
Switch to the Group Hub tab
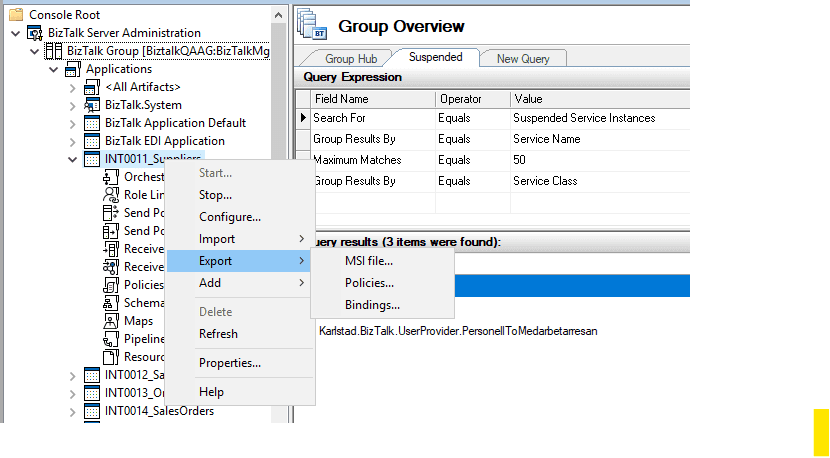[350, 59]
